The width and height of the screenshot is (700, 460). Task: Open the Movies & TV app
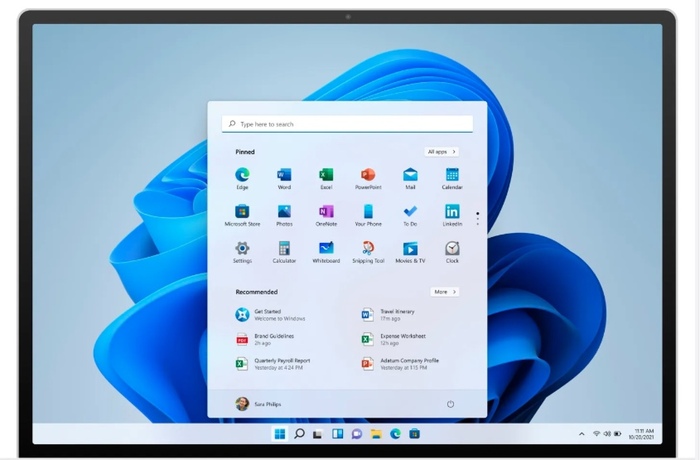point(410,251)
